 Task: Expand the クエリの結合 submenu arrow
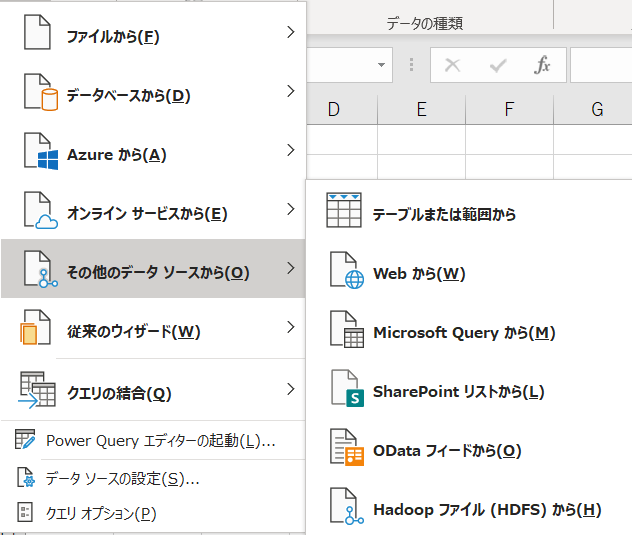coord(291,389)
